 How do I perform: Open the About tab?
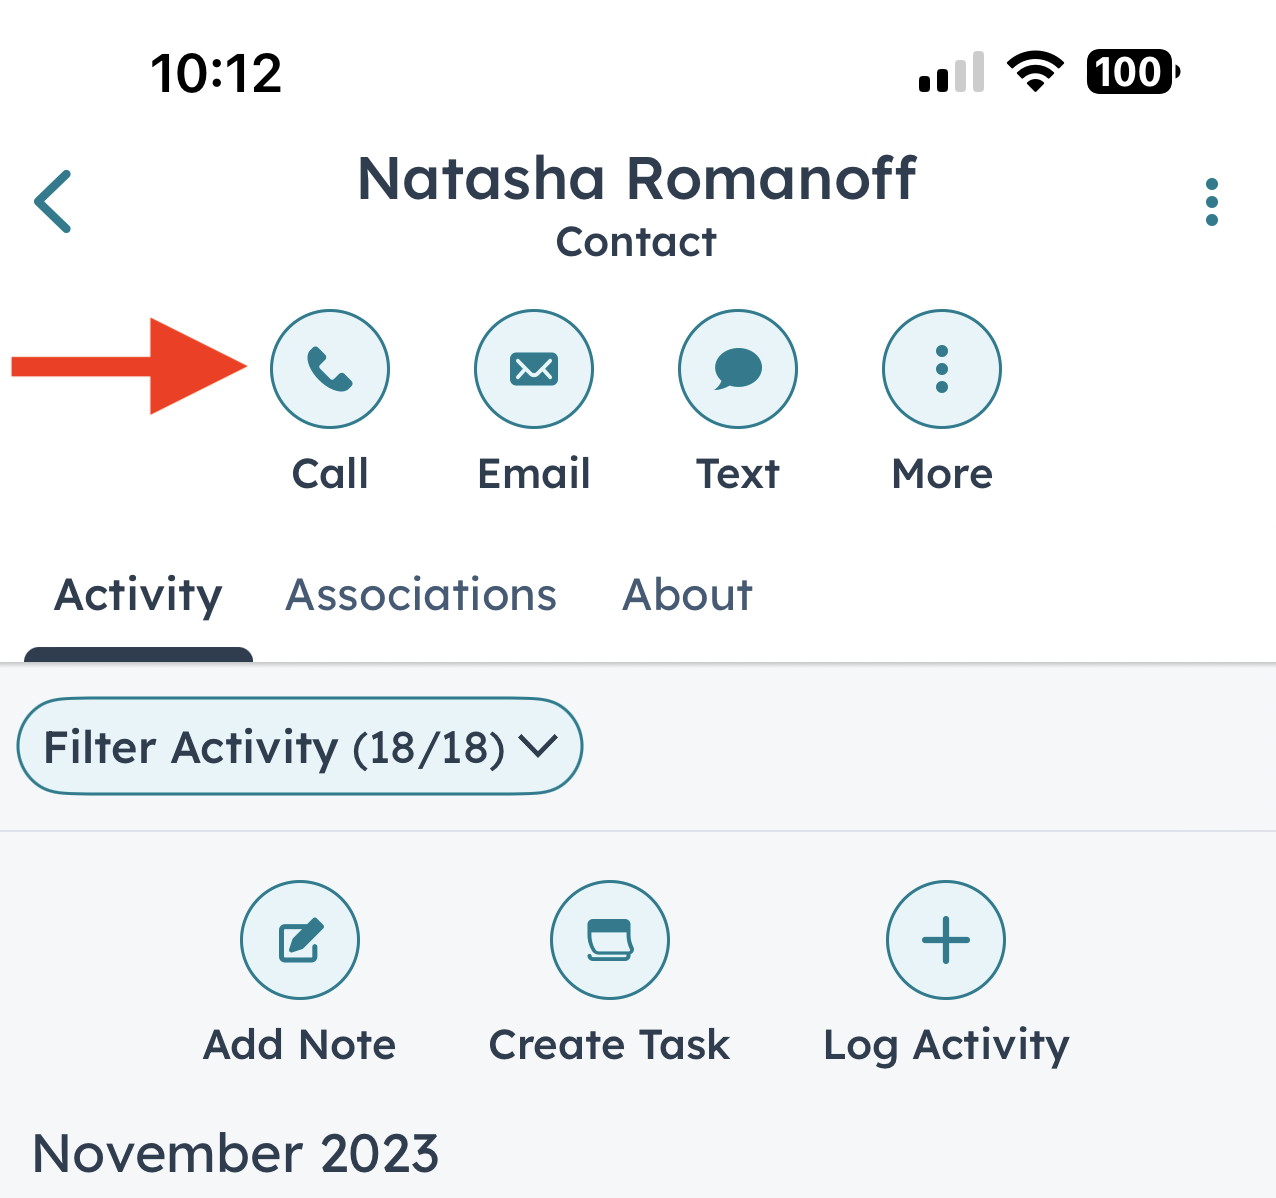[x=687, y=594]
